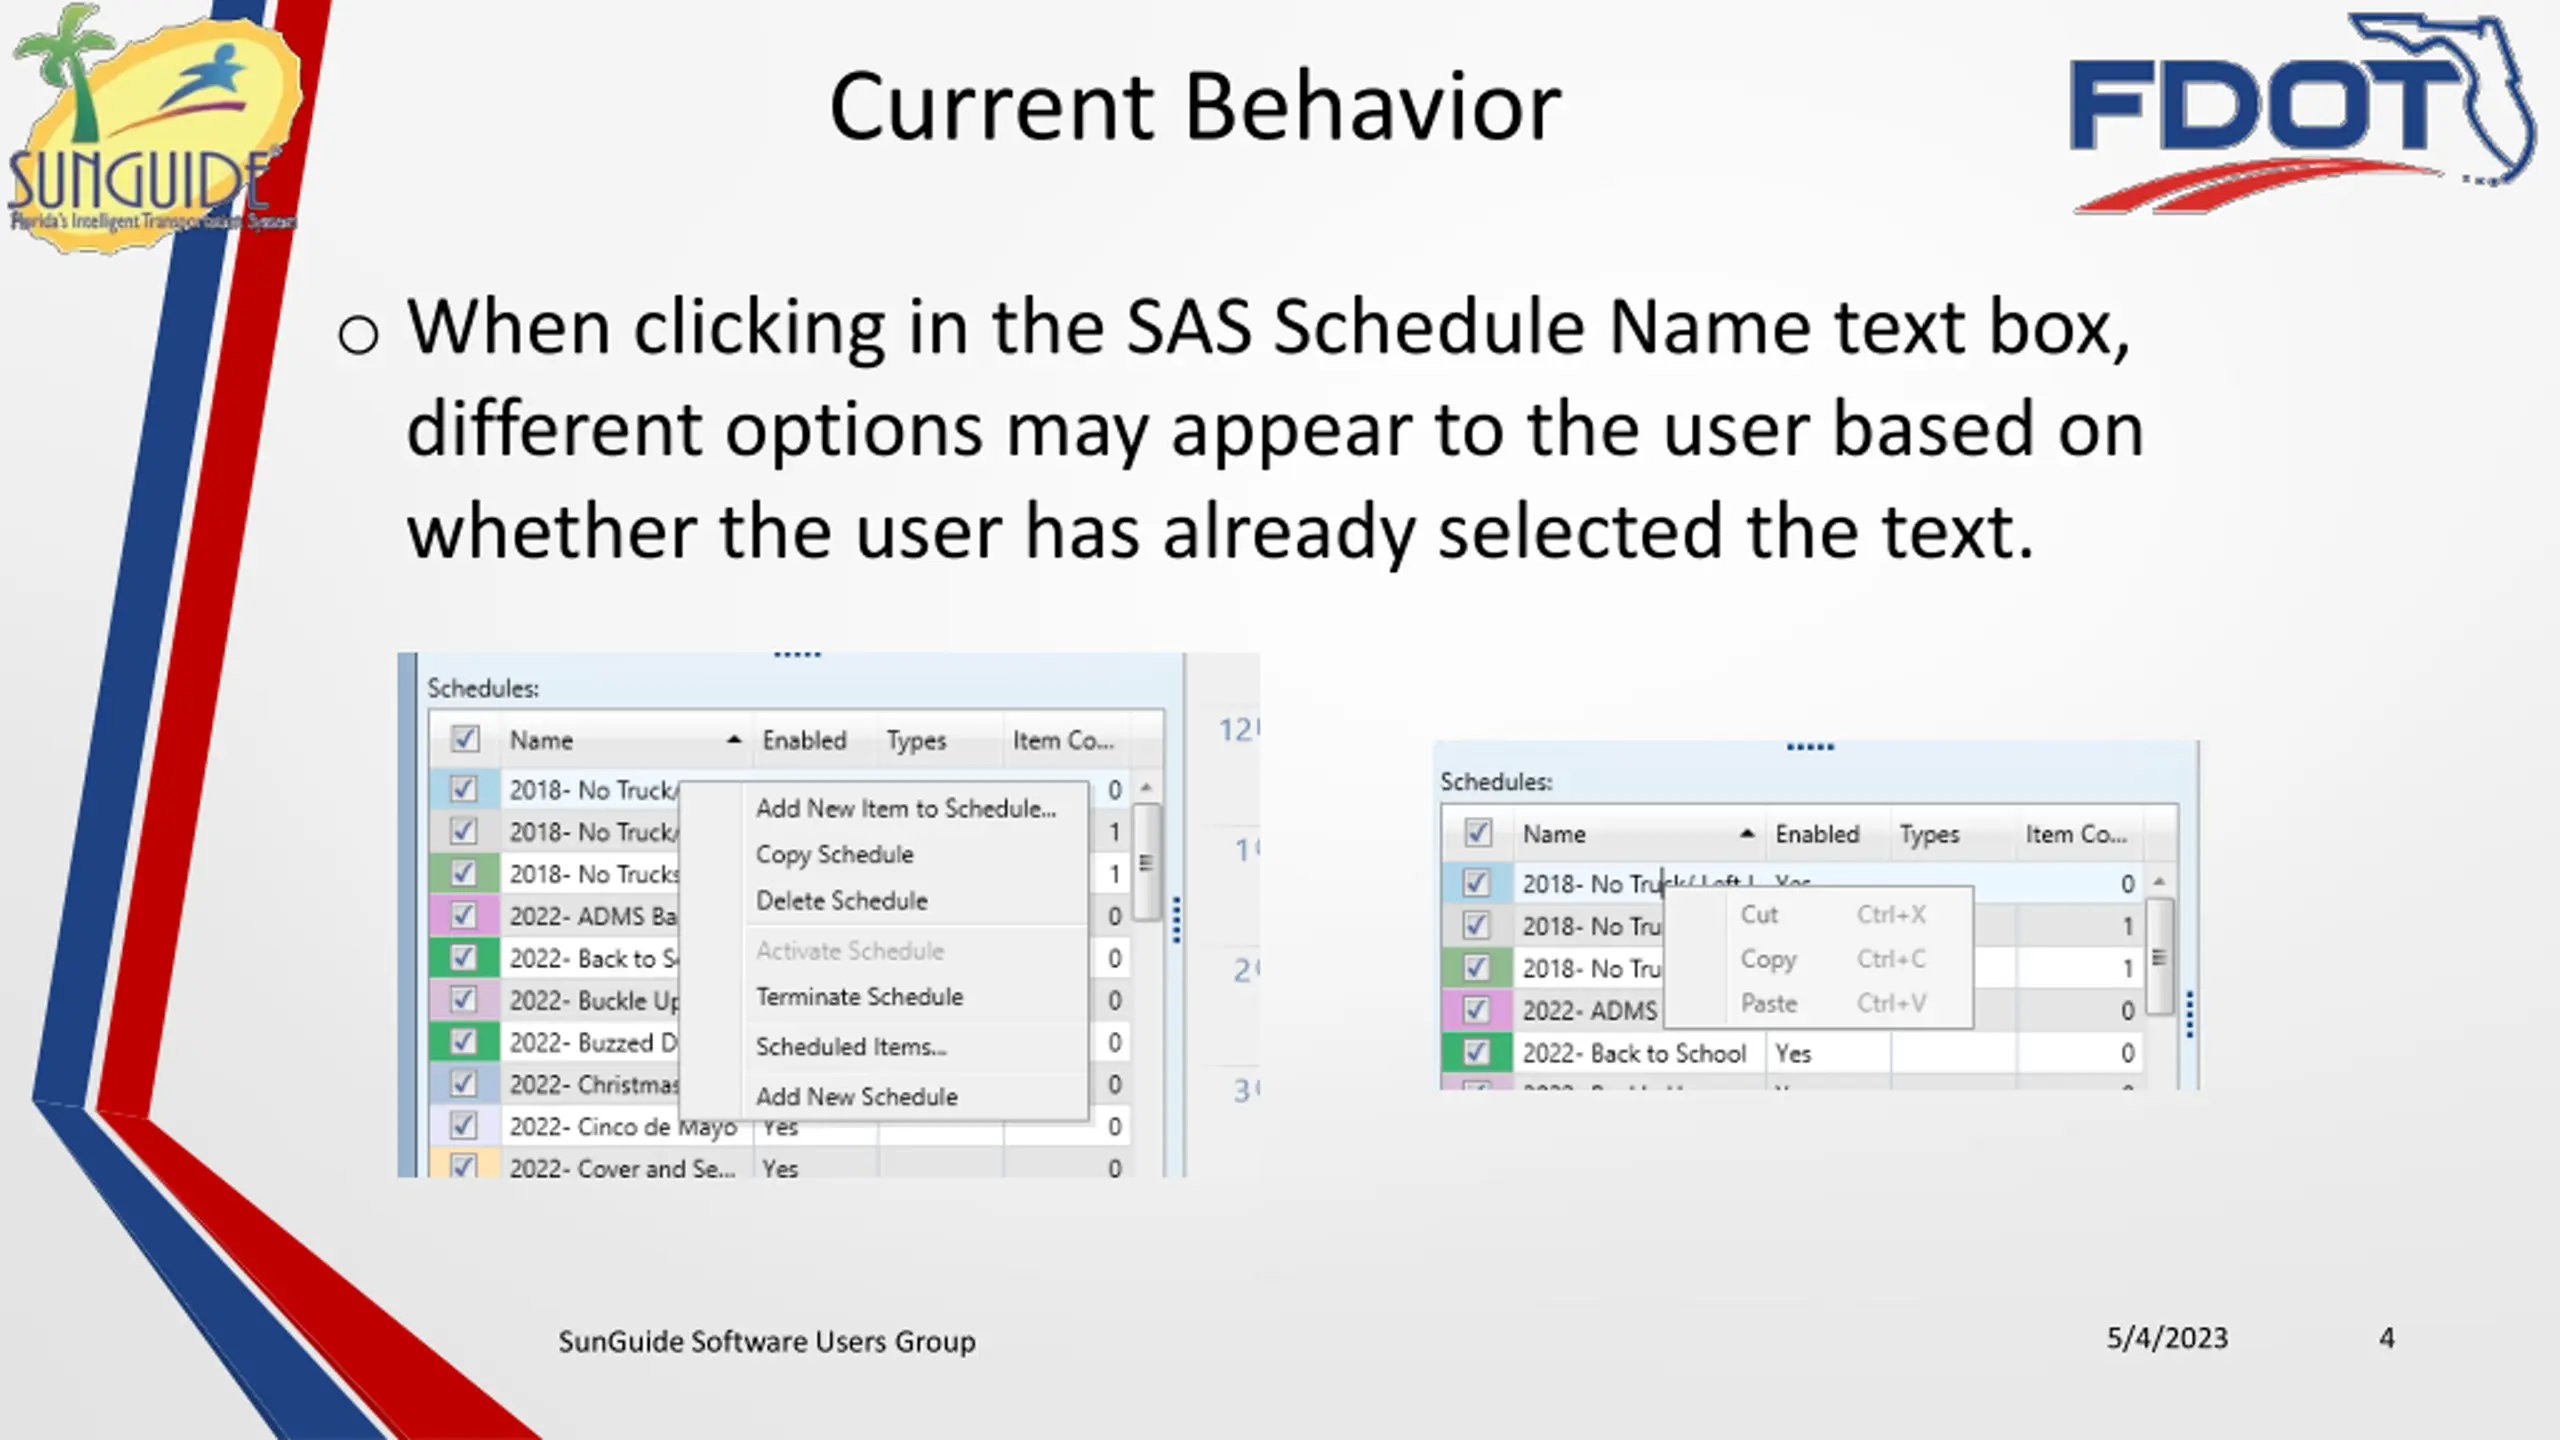Choose Paste in the text context menu
The height and width of the screenshot is (1440, 2560).
(1769, 1003)
